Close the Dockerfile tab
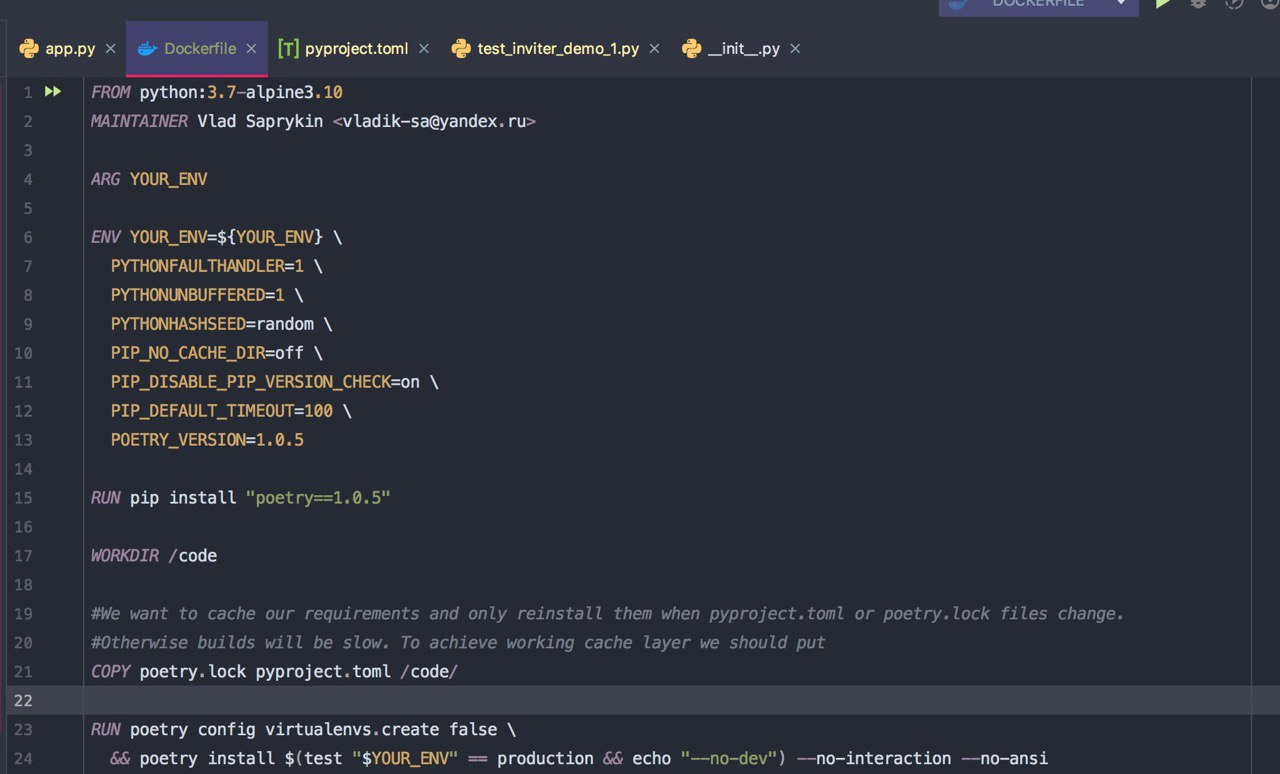The width and height of the screenshot is (1280, 774). point(252,48)
